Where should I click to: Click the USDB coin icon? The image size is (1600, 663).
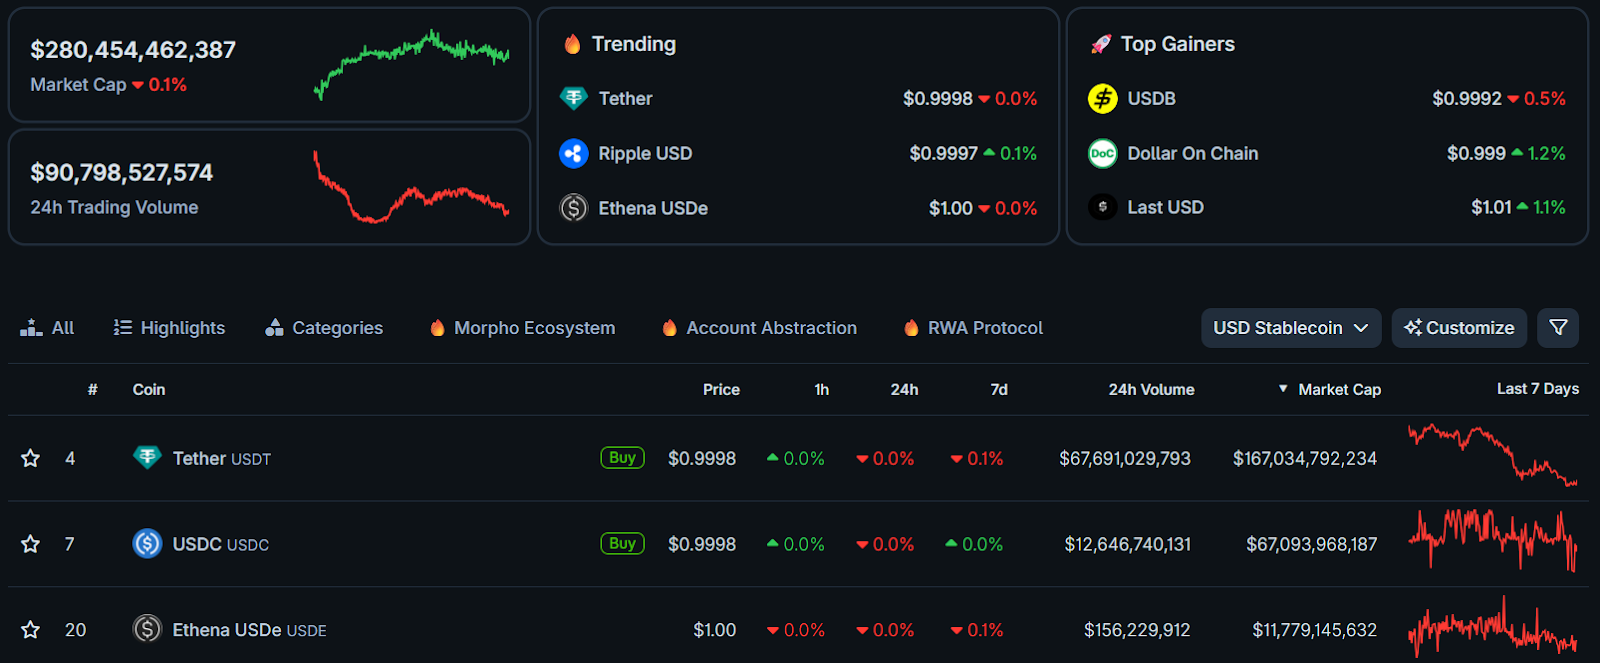click(x=1102, y=98)
